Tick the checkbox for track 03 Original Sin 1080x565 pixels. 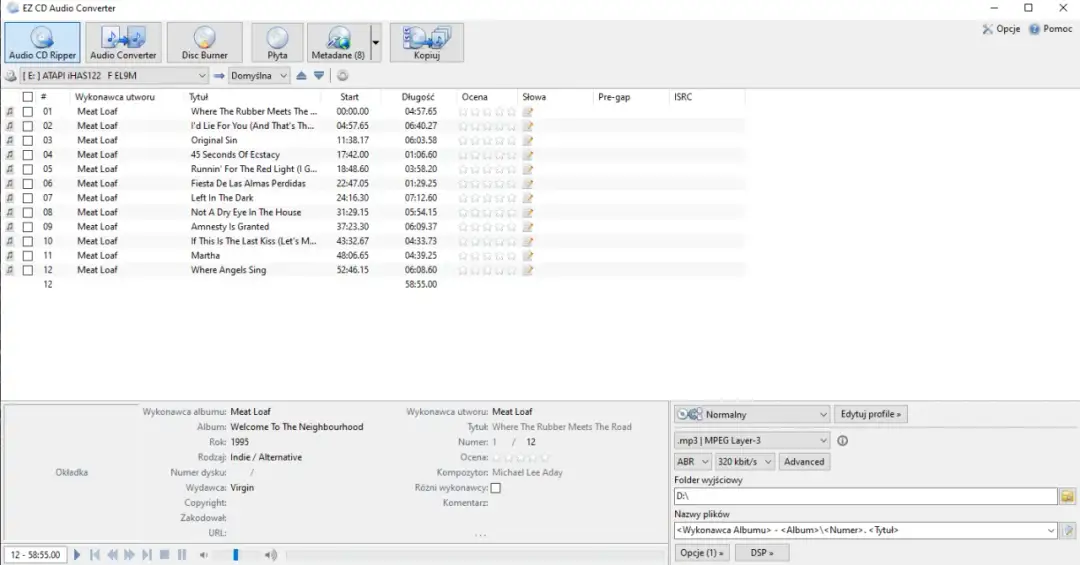28,141
